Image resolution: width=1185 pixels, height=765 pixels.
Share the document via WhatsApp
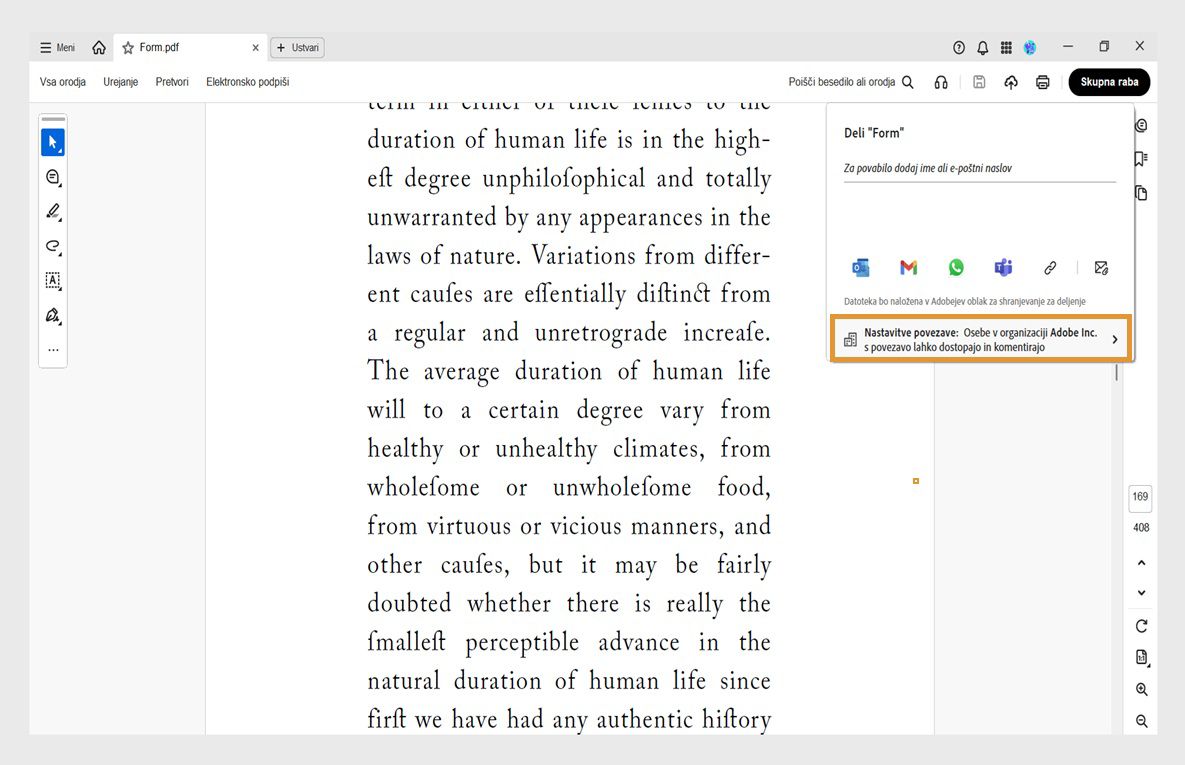(956, 267)
